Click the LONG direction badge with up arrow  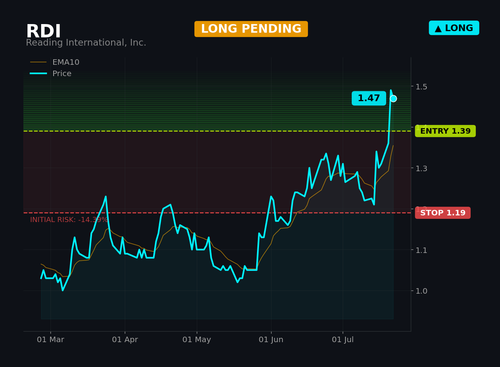pyautogui.click(x=454, y=28)
